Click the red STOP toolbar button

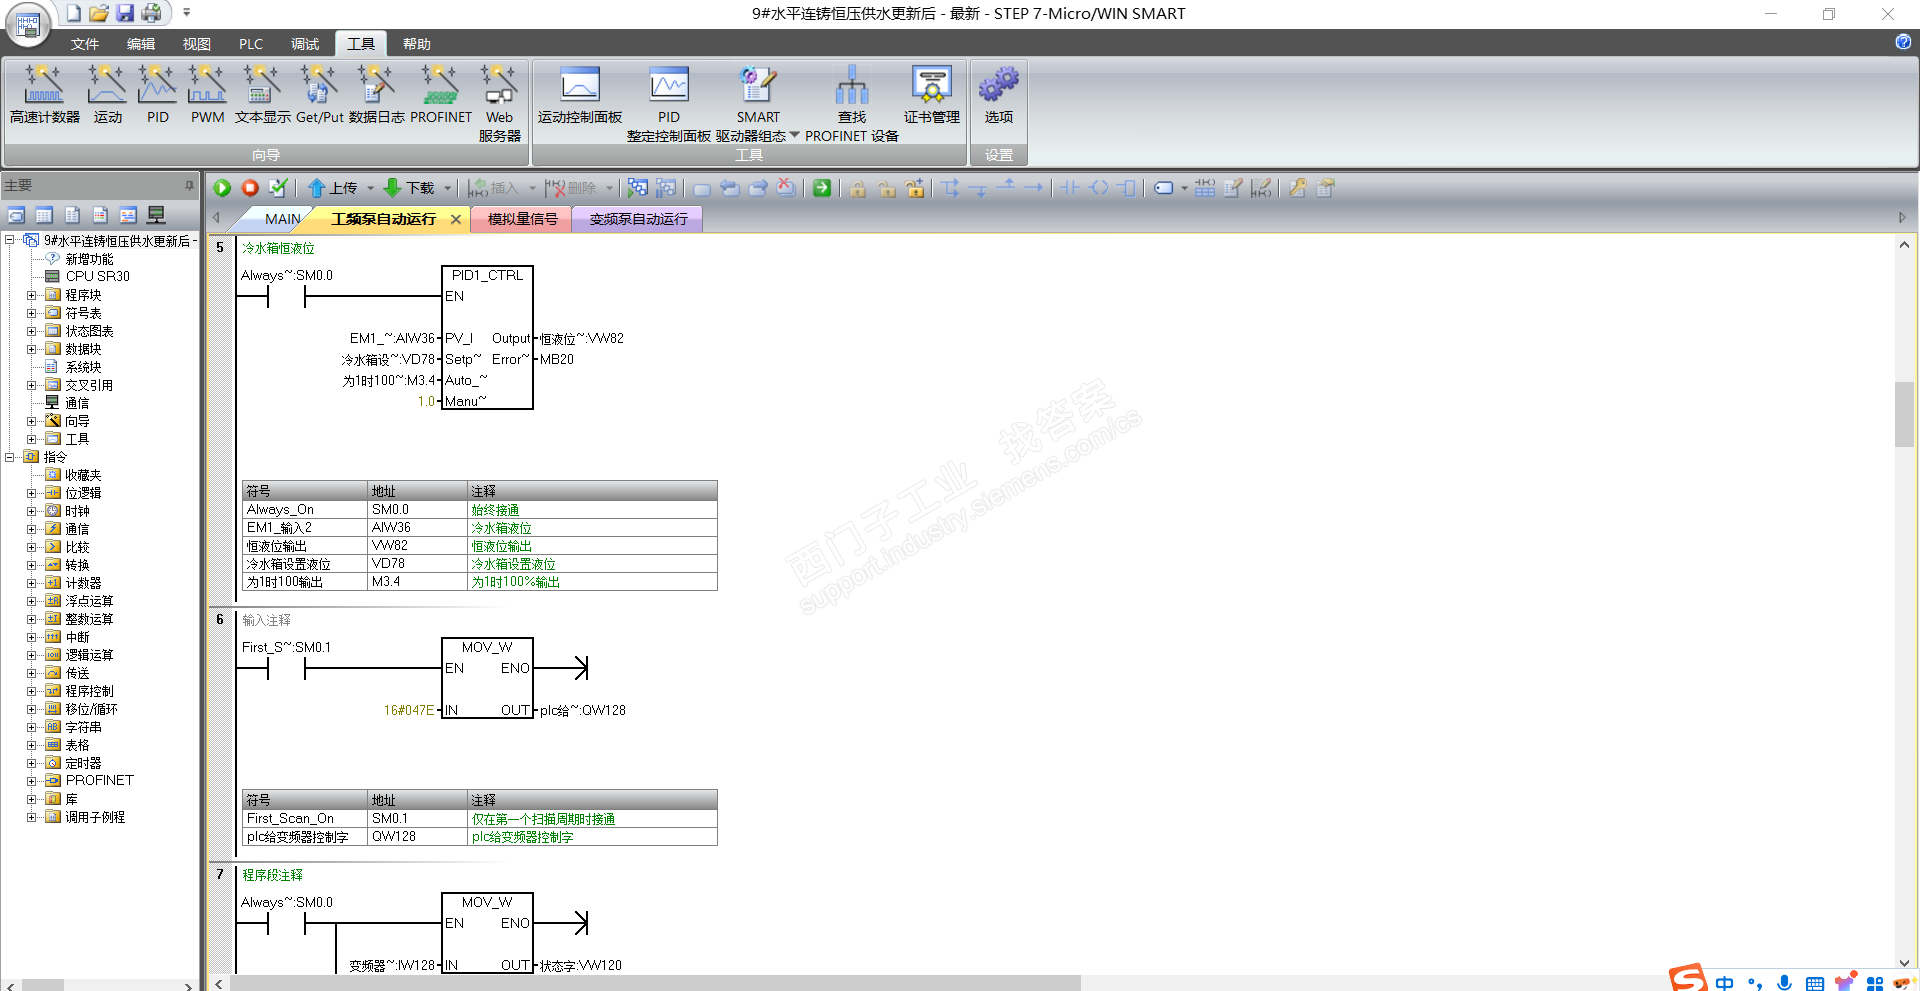pos(250,188)
